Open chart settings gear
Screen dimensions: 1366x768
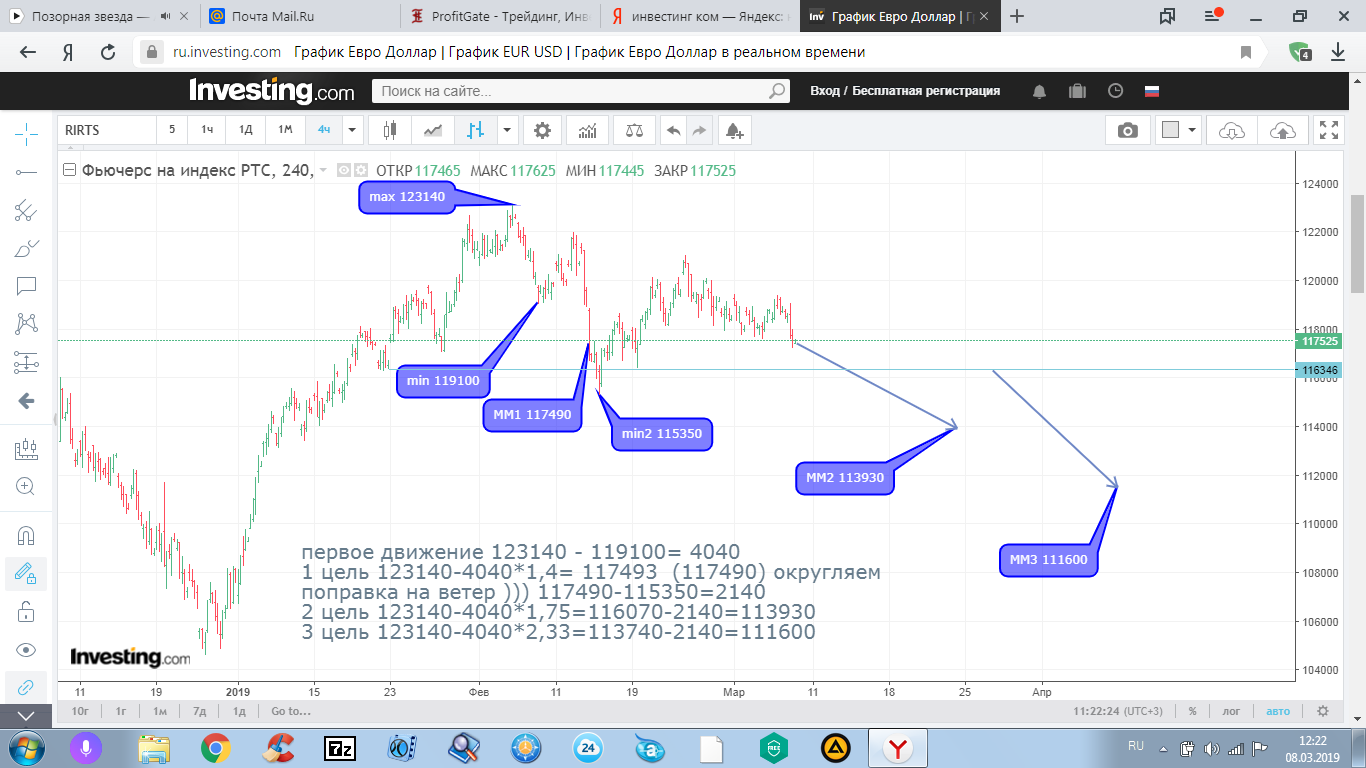click(x=542, y=130)
